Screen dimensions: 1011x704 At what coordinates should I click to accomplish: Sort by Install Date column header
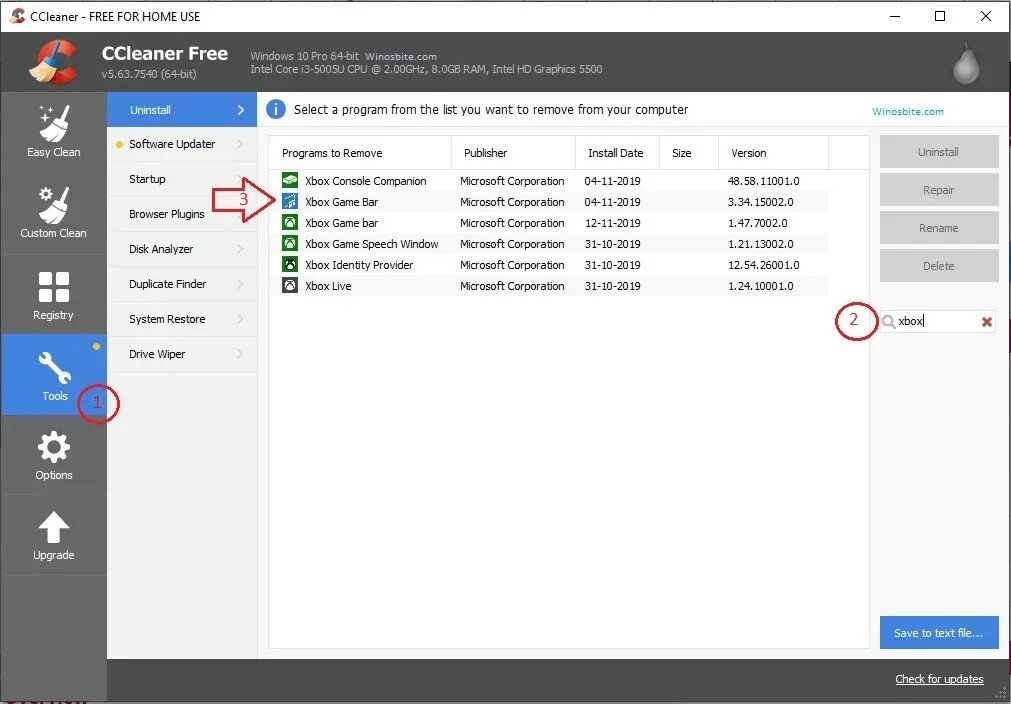617,153
